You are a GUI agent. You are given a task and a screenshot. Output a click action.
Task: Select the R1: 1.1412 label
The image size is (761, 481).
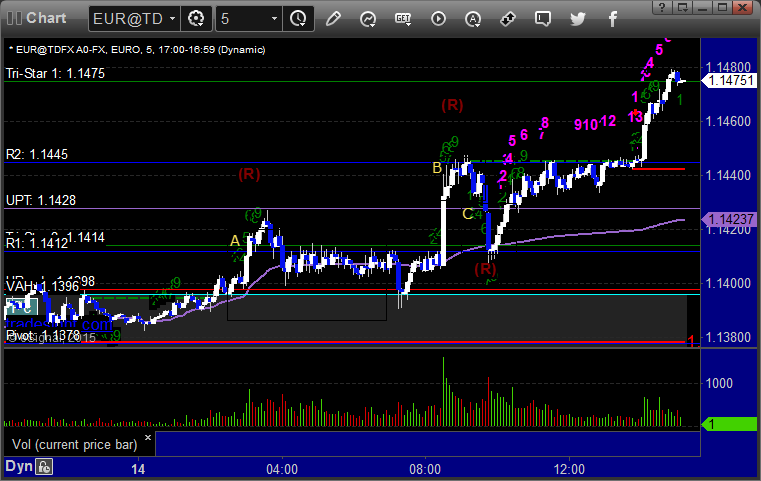(x=37, y=243)
